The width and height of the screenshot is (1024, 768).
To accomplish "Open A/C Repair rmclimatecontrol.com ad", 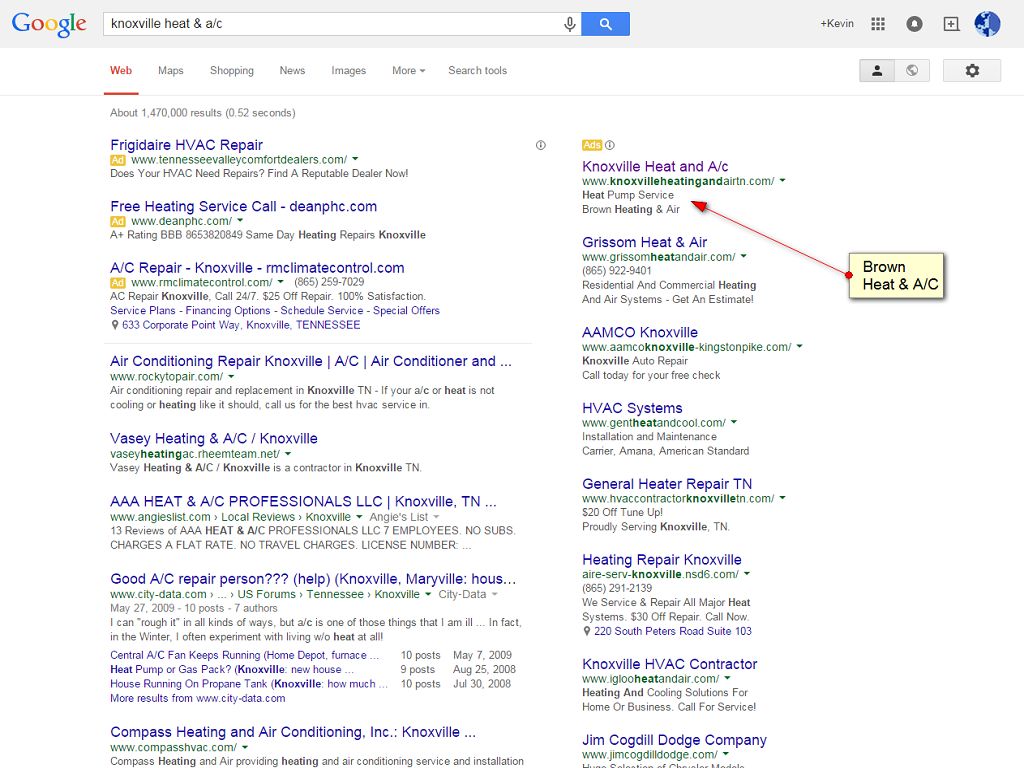I will point(257,268).
